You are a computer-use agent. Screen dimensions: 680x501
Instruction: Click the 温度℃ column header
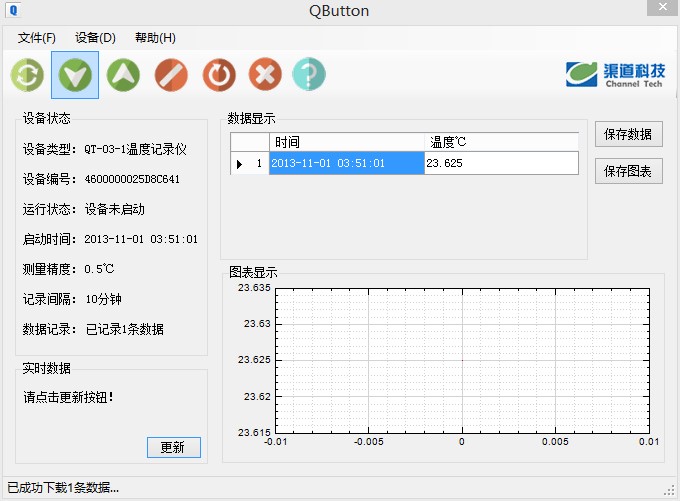(x=500, y=142)
